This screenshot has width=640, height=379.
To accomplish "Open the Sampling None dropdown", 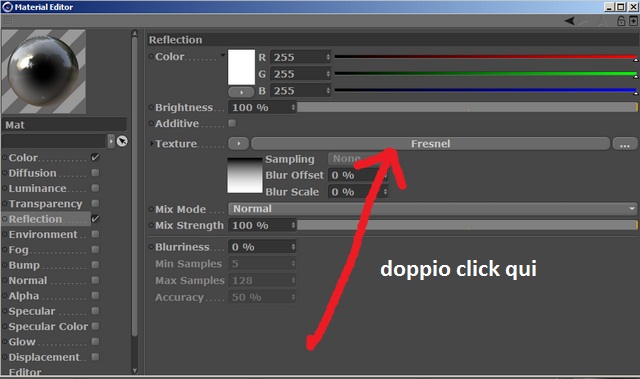I will 357,158.
